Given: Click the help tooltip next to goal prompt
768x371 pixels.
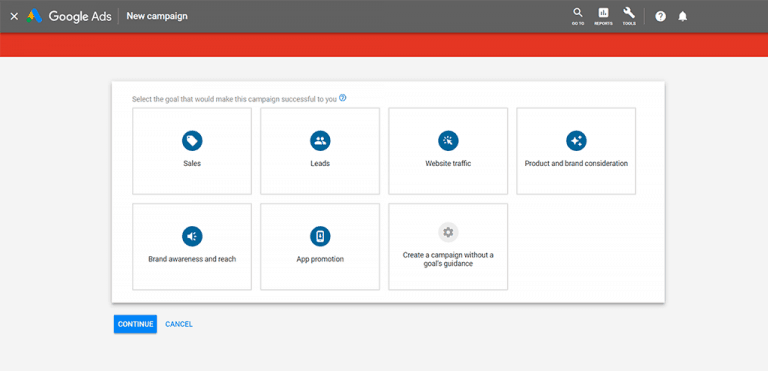Looking at the screenshot, I should pos(343,98).
